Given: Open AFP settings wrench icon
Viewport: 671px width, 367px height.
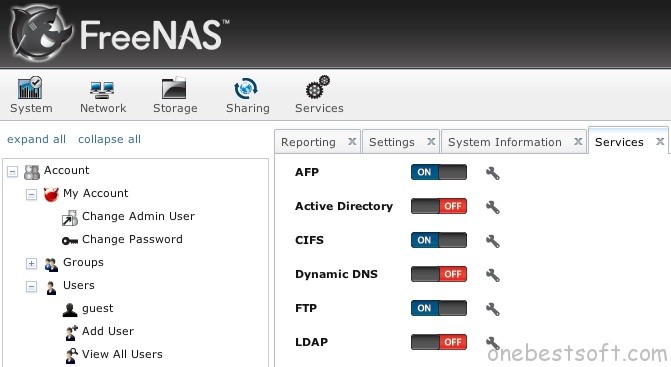Looking at the screenshot, I should point(493,173).
